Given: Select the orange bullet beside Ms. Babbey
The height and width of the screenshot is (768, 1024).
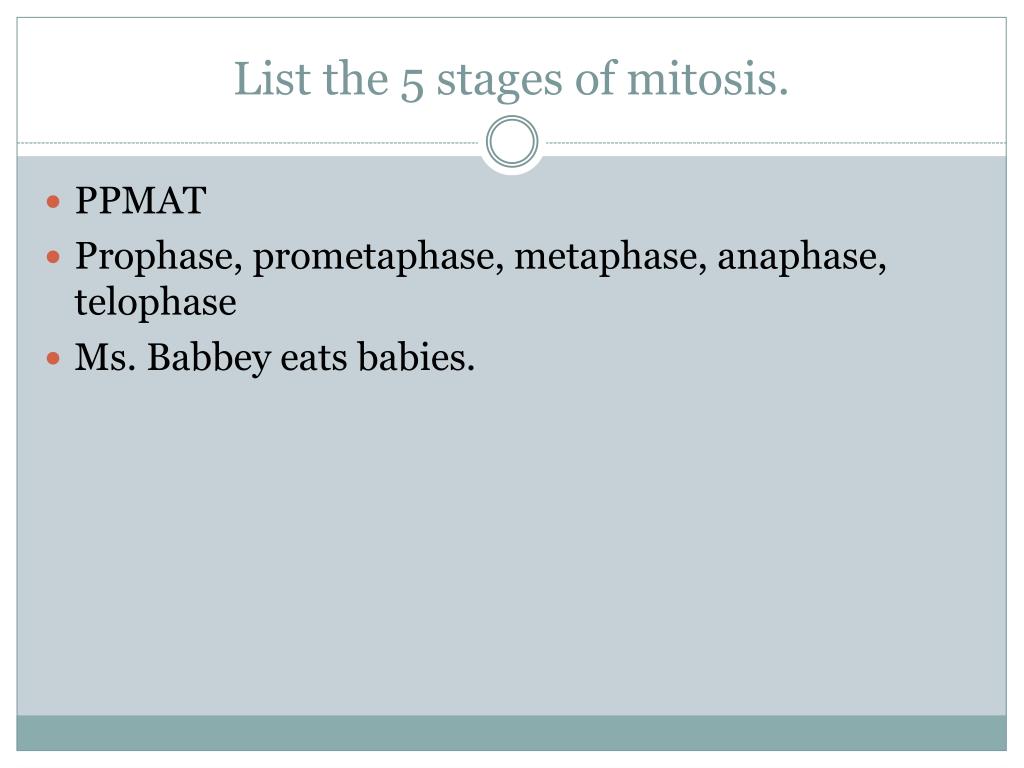Looking at the screenshot, I should click(54, 358).
